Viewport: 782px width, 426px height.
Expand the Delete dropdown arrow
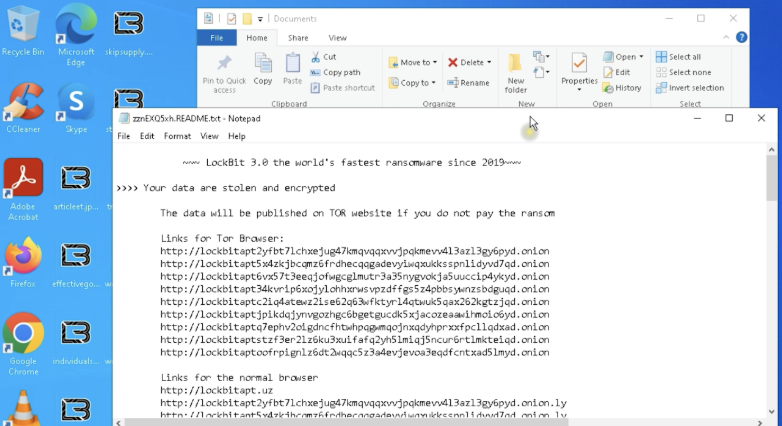pyautogui.click(x=489, y=62)
